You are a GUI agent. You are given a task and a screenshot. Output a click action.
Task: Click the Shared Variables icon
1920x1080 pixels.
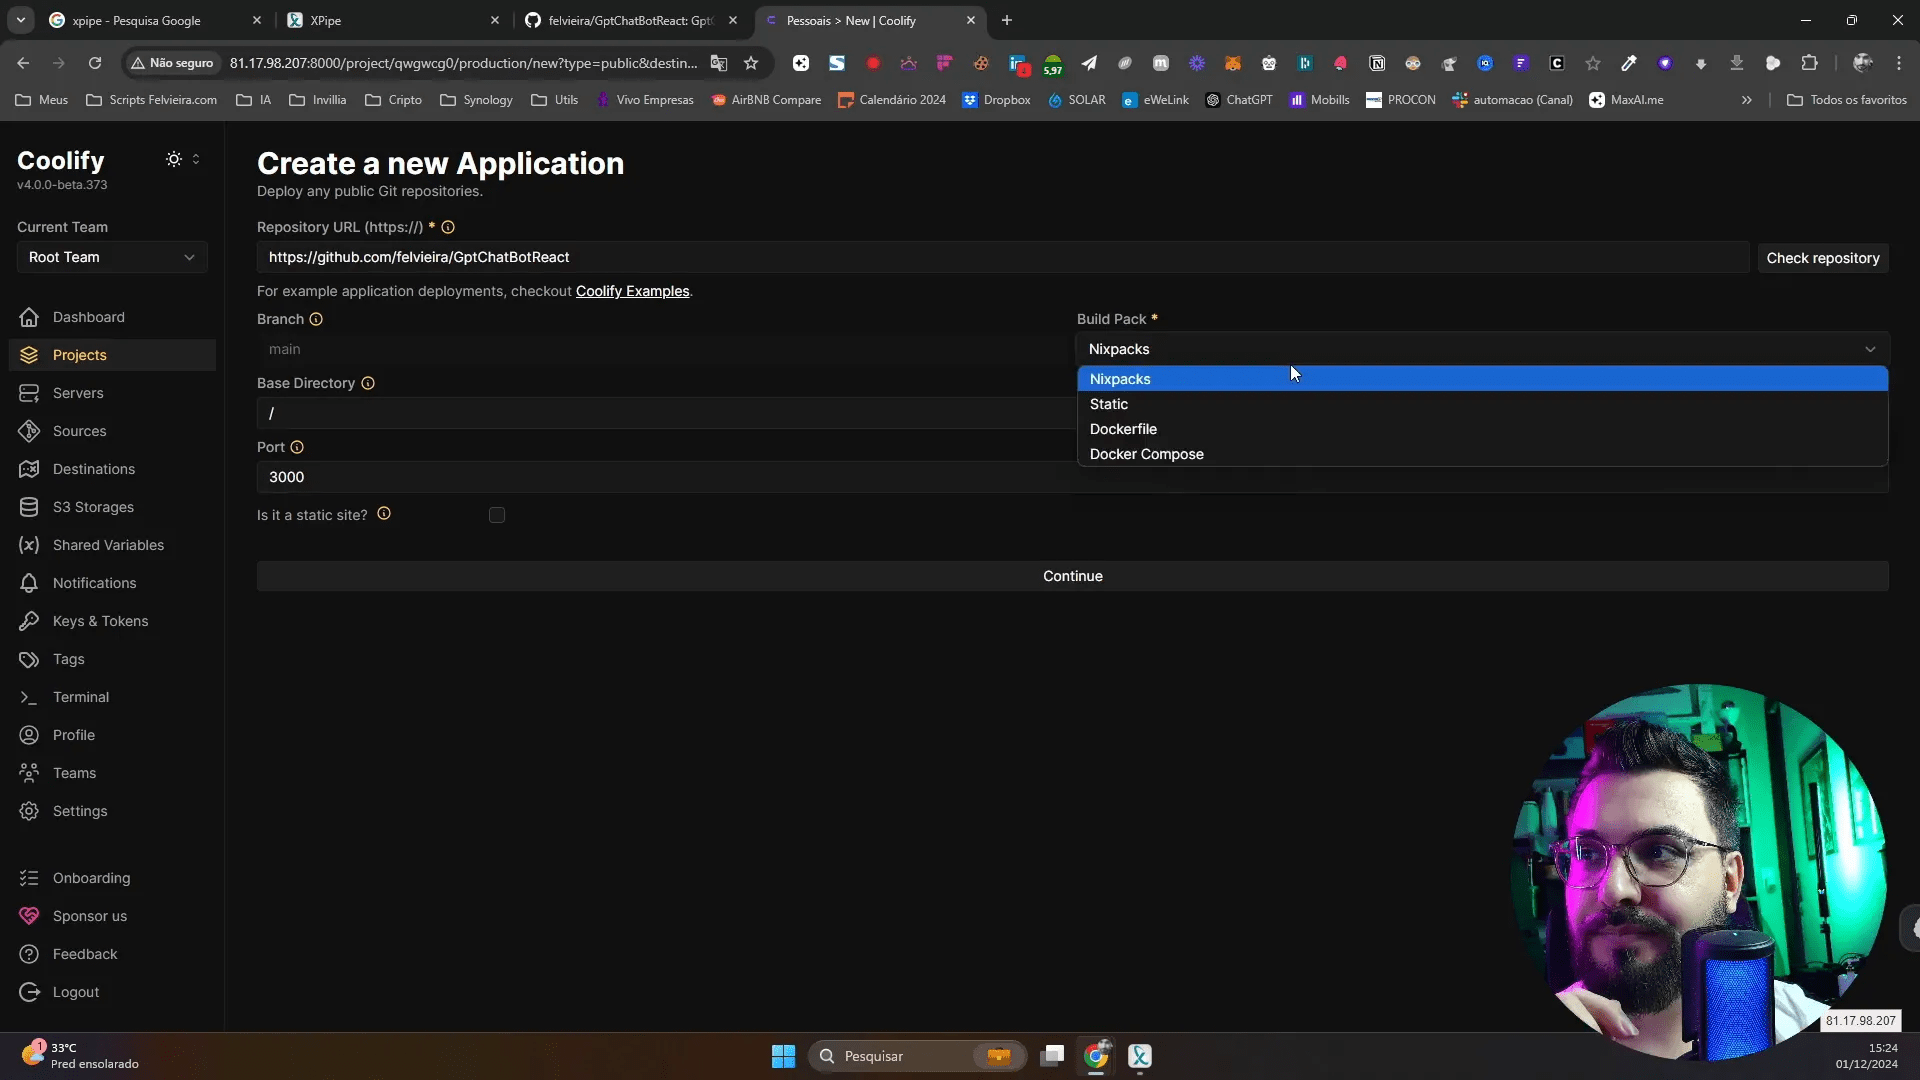point(29,545)
